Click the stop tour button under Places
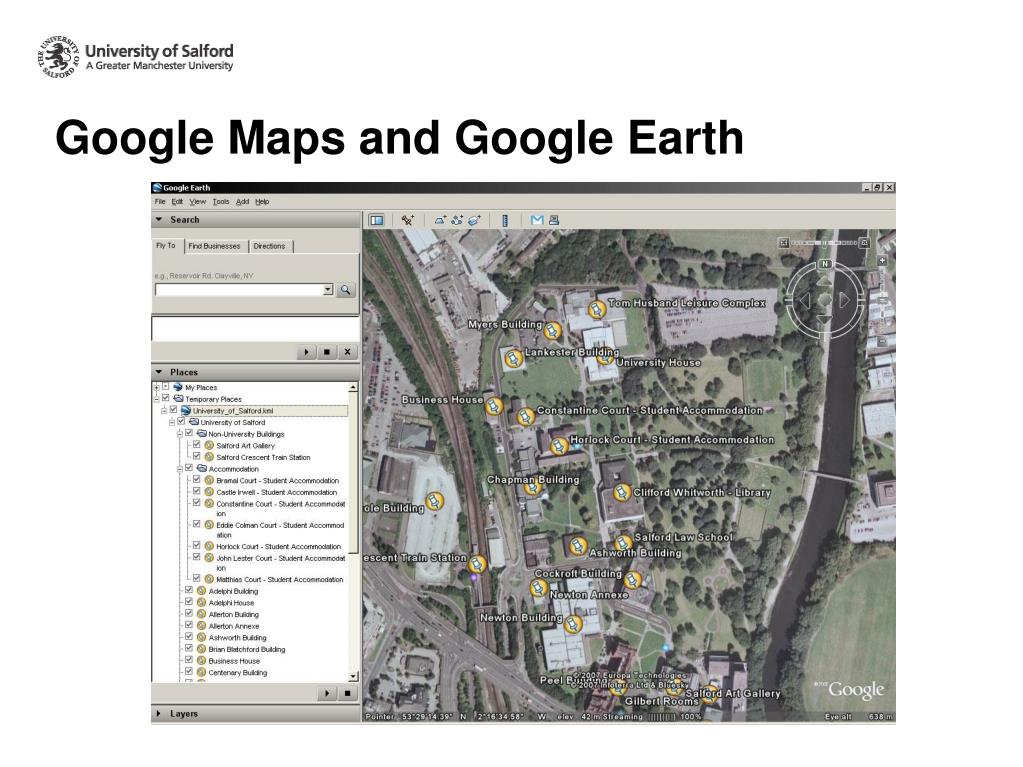Image resolution: width=1023 pixels, height=767 pixels. [x=348, y=693]
